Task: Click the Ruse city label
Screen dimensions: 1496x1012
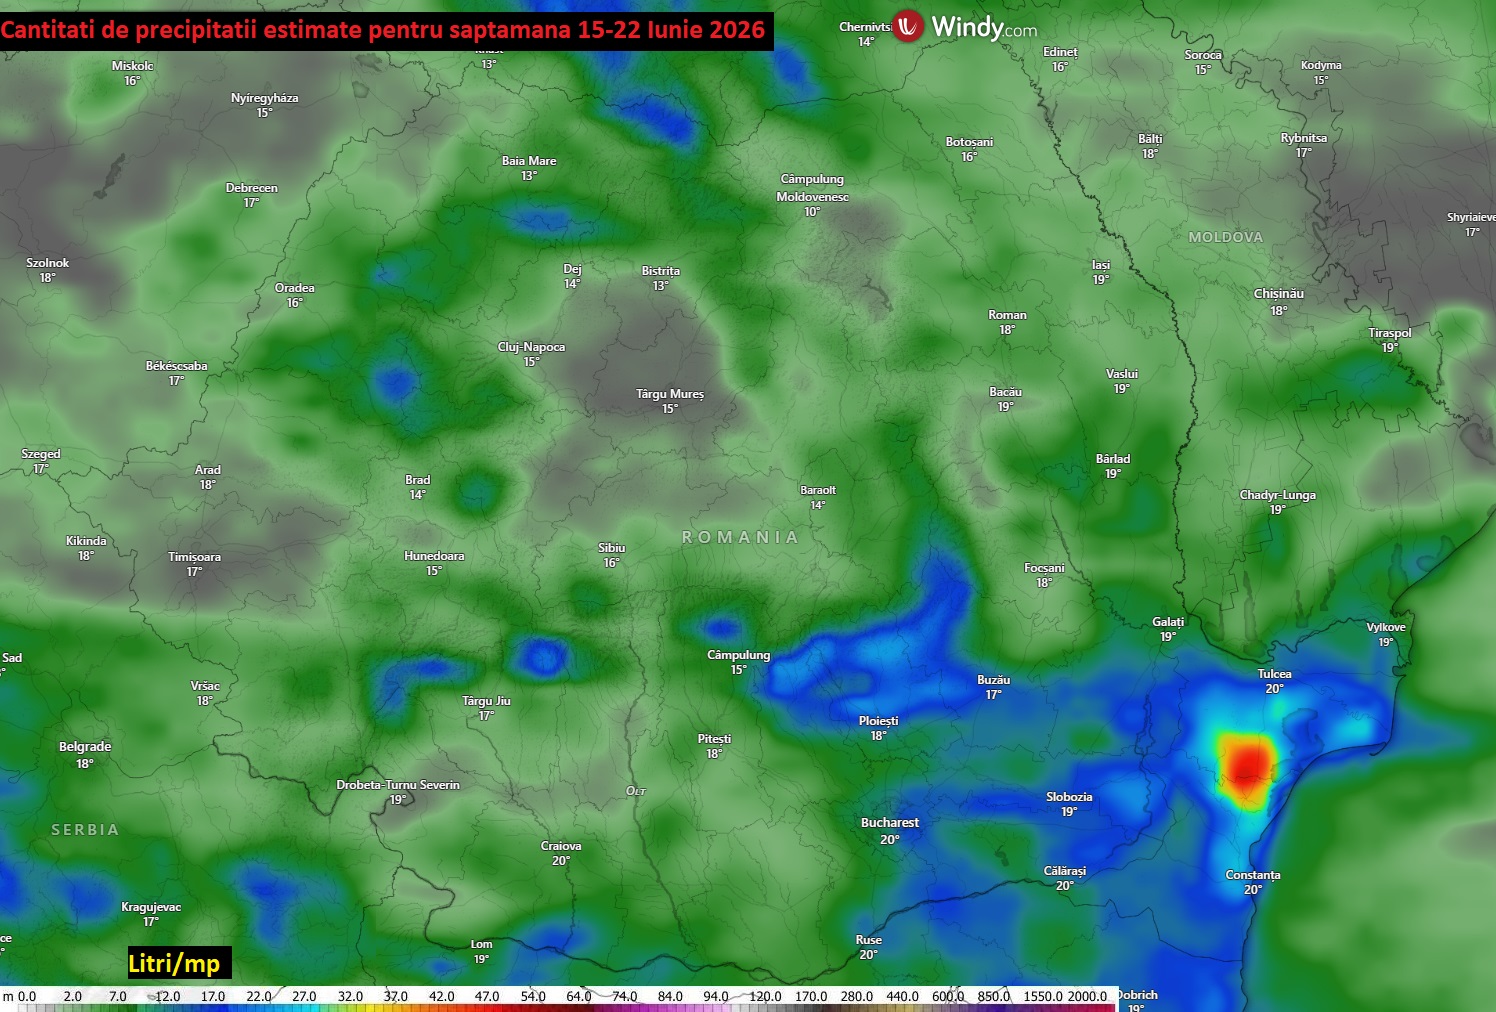Action: [x=869, y=940]
